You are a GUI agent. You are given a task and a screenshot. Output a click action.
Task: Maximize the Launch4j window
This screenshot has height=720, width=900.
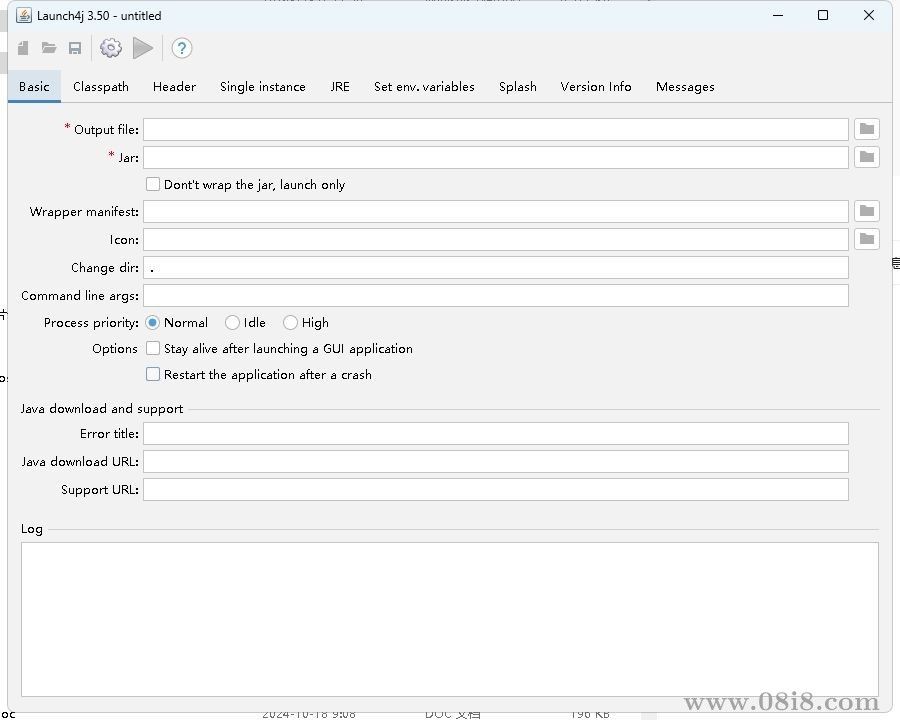823,16
